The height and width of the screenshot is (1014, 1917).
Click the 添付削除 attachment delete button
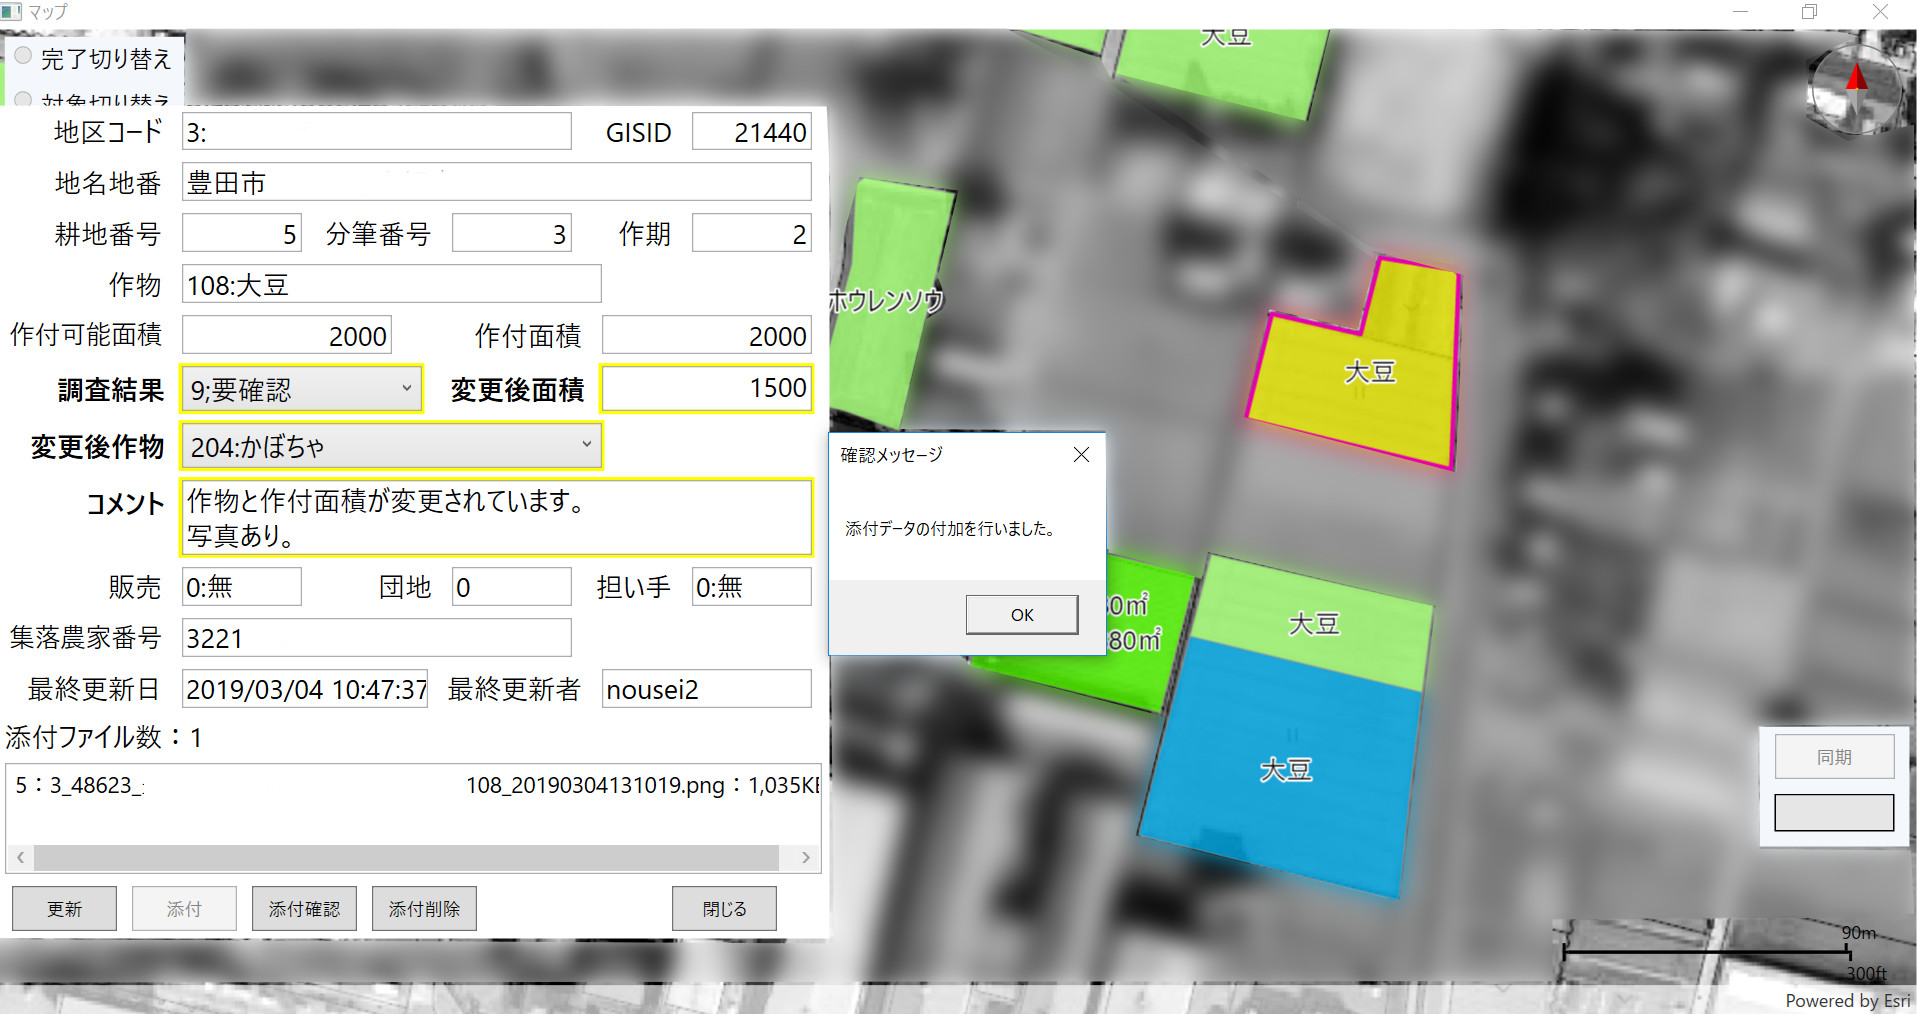(x=423, y=908)
